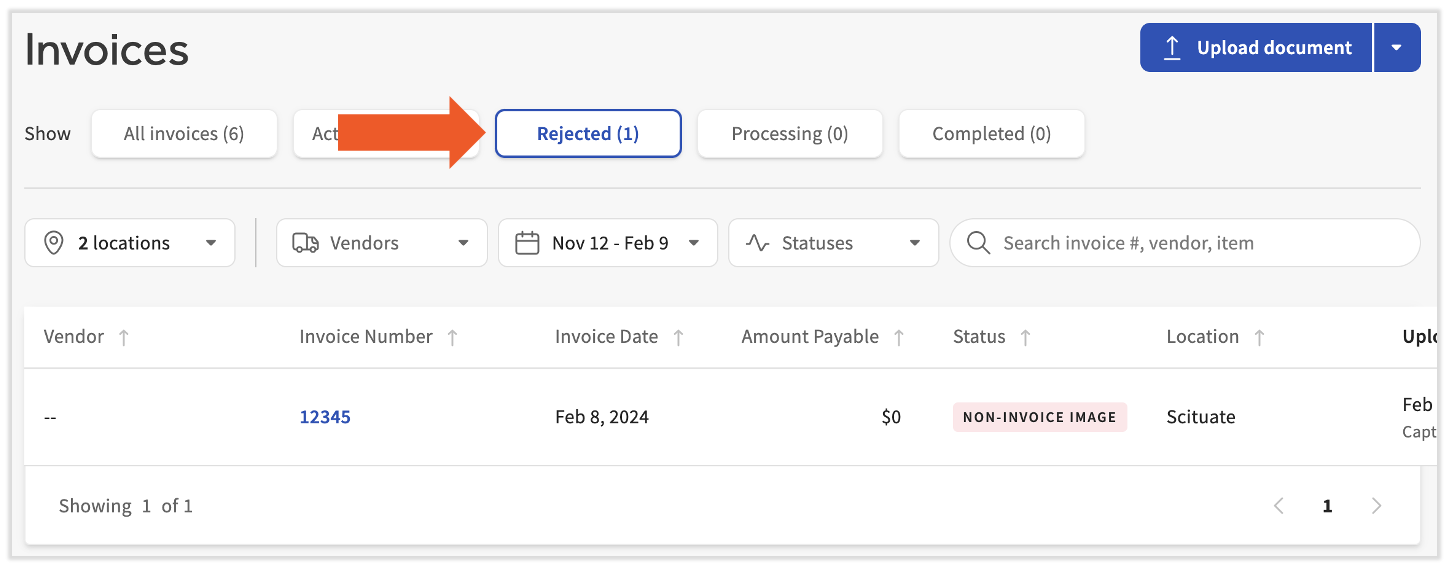Expand the Vendors filter dropdown
Image resolution: width=1448 pixels, height=568 pixels.
coord(381,243)
